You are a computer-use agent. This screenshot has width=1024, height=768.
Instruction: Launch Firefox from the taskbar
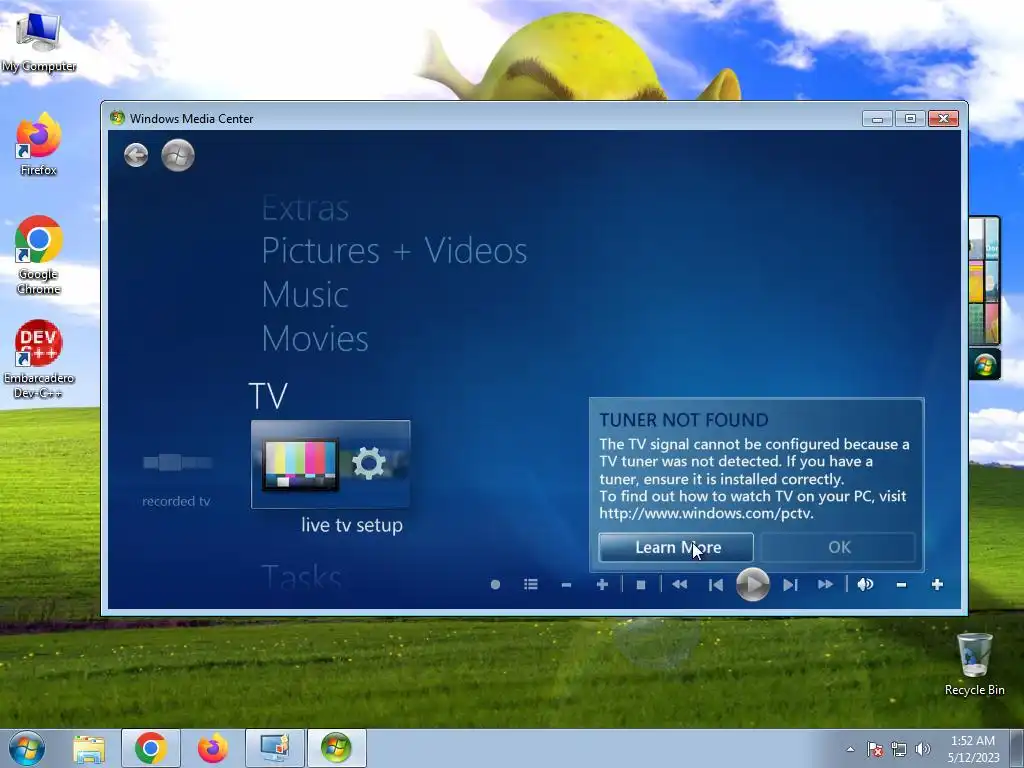[x=213, y=748]
